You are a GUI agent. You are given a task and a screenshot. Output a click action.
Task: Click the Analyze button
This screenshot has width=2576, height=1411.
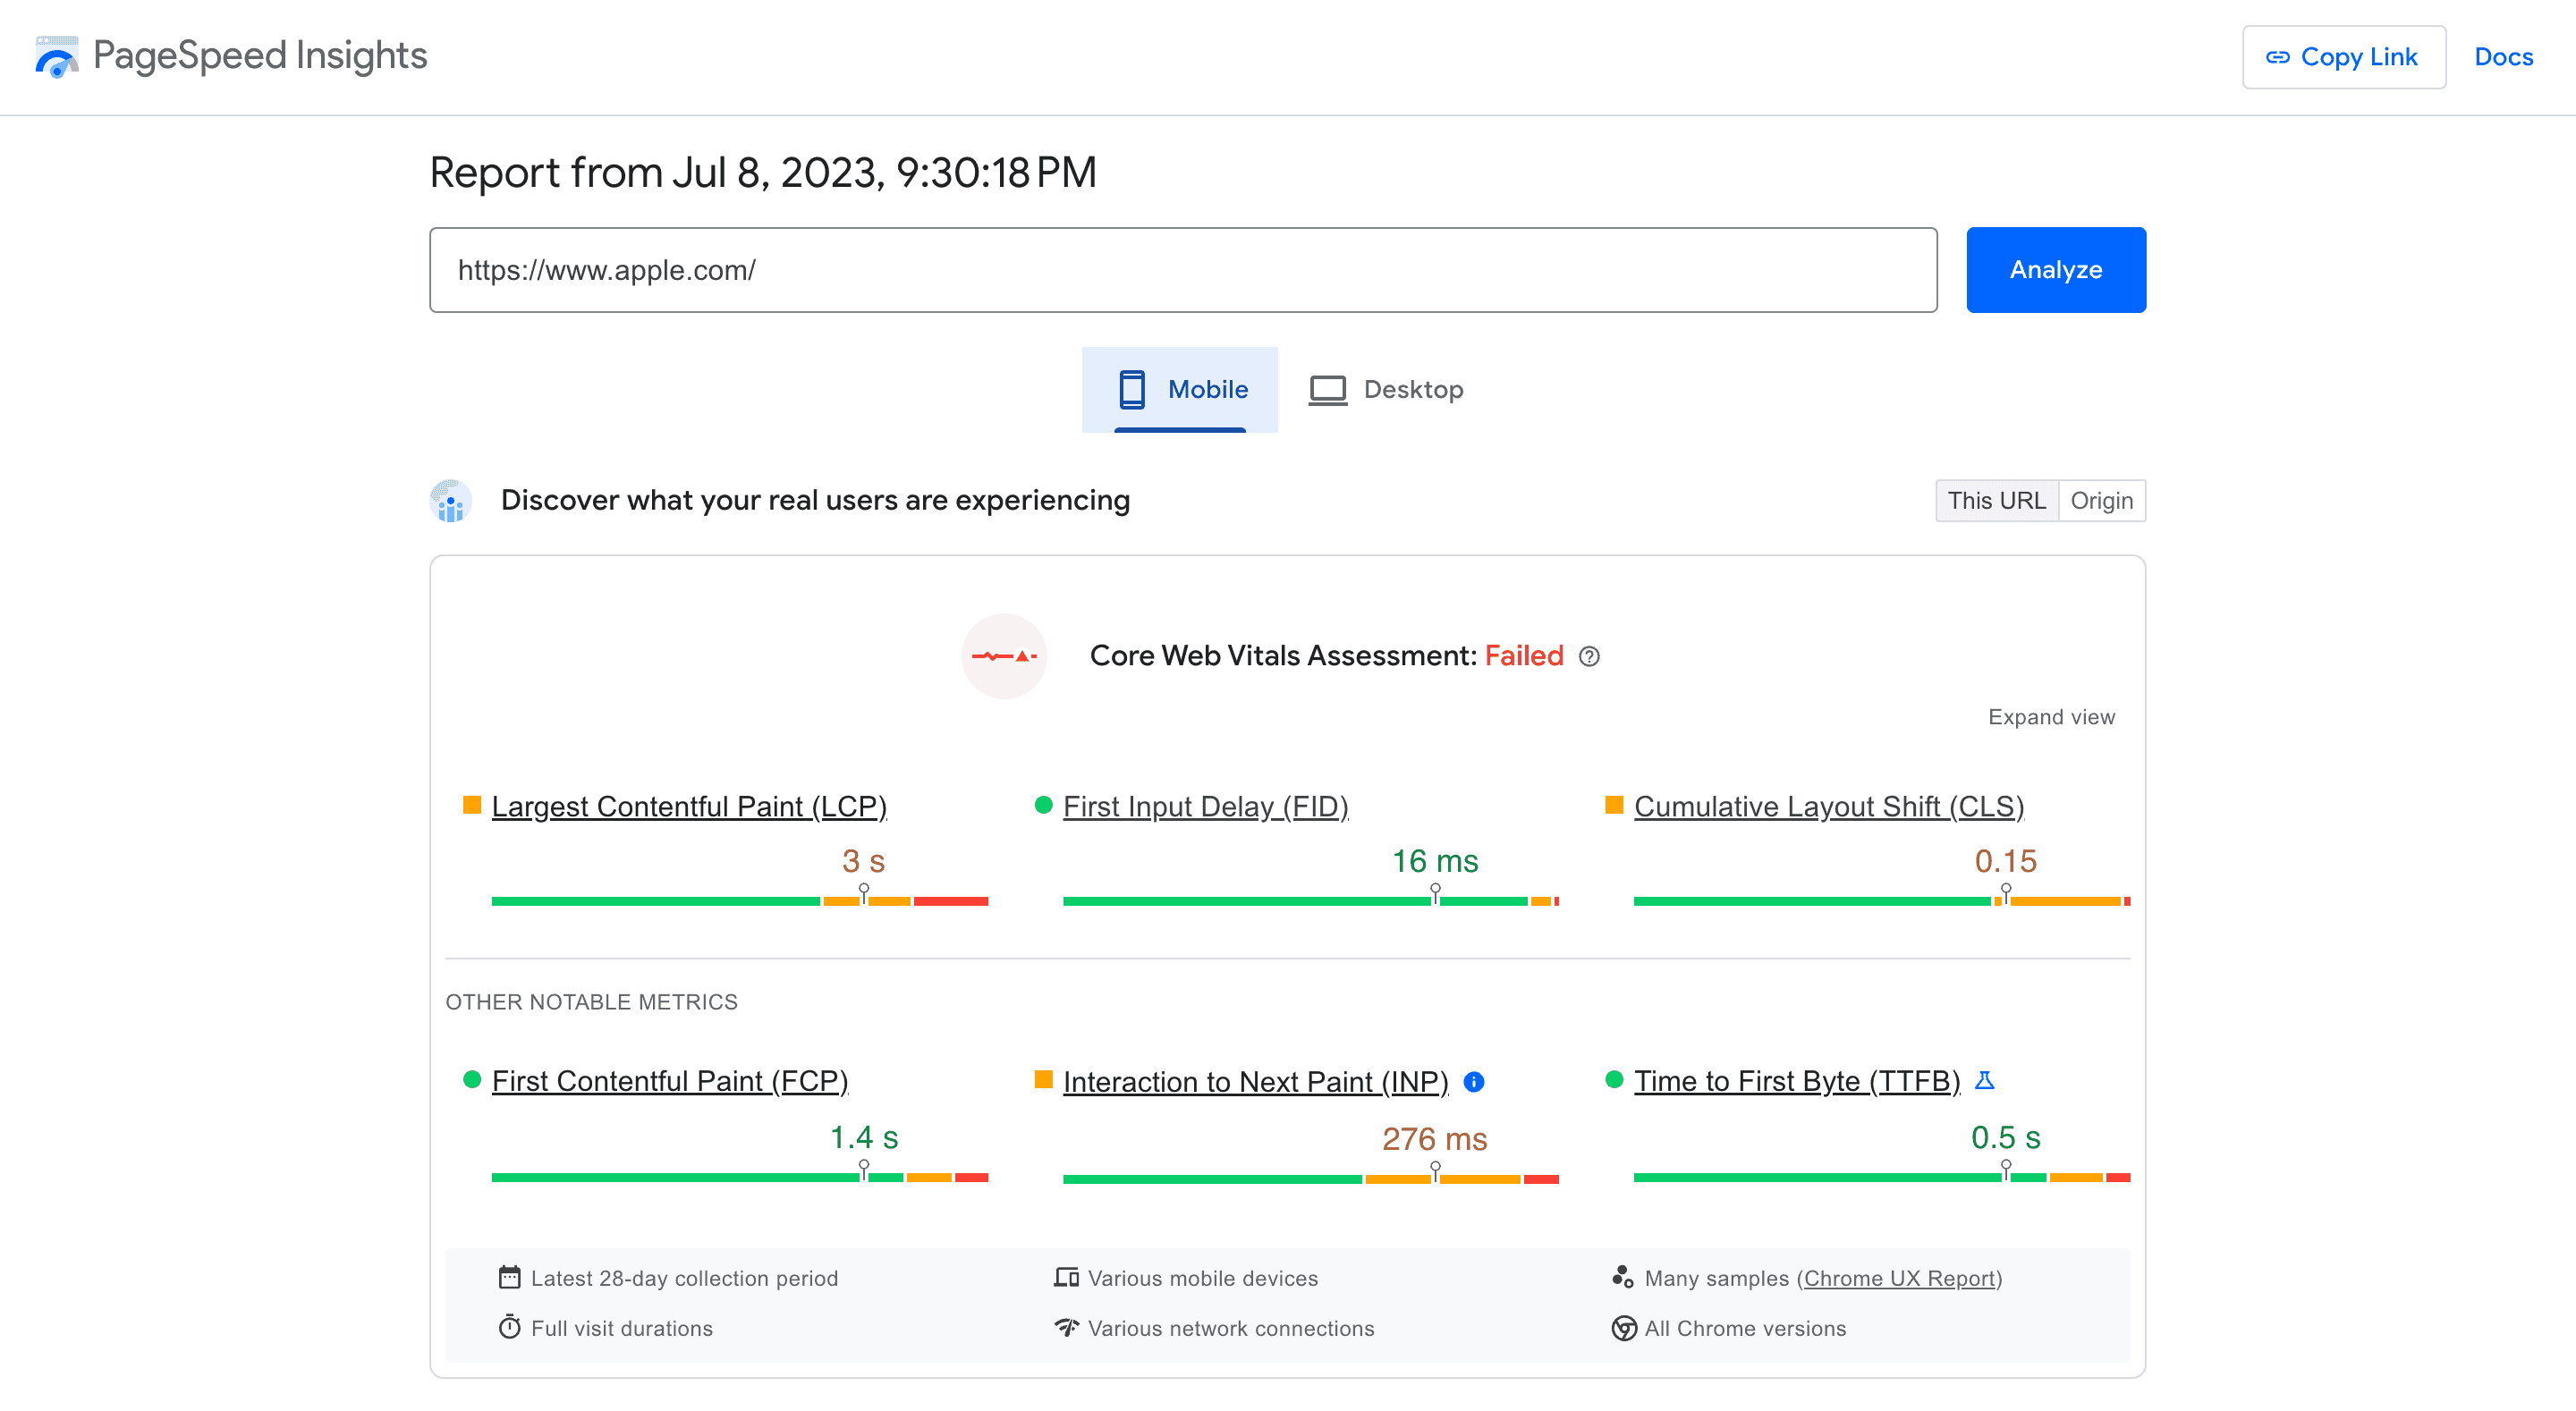click(2056, 270)
